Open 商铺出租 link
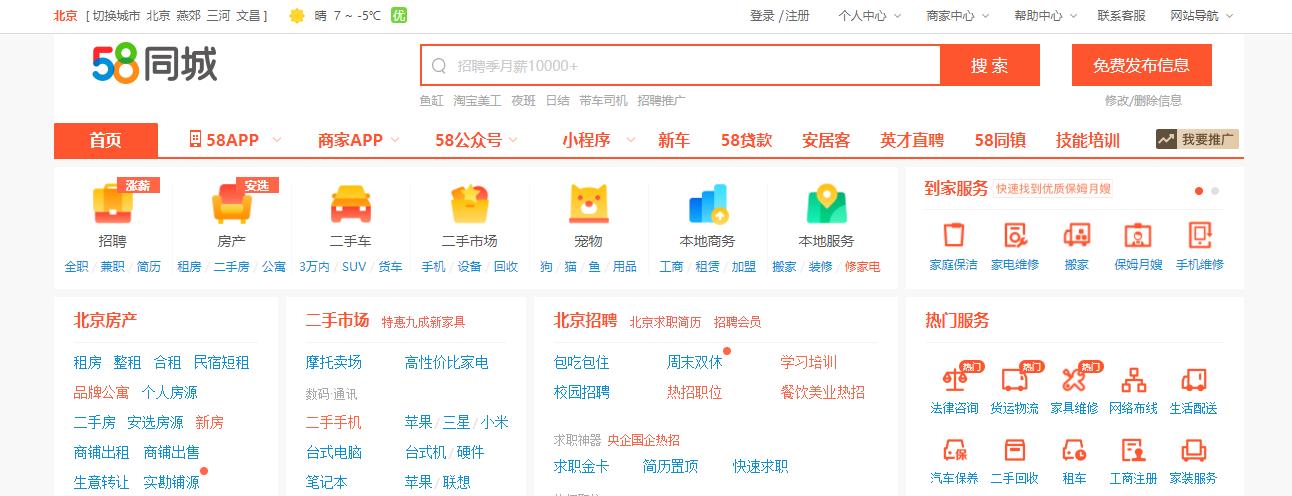The image size is (1292, 496). [x=101, y=452]
